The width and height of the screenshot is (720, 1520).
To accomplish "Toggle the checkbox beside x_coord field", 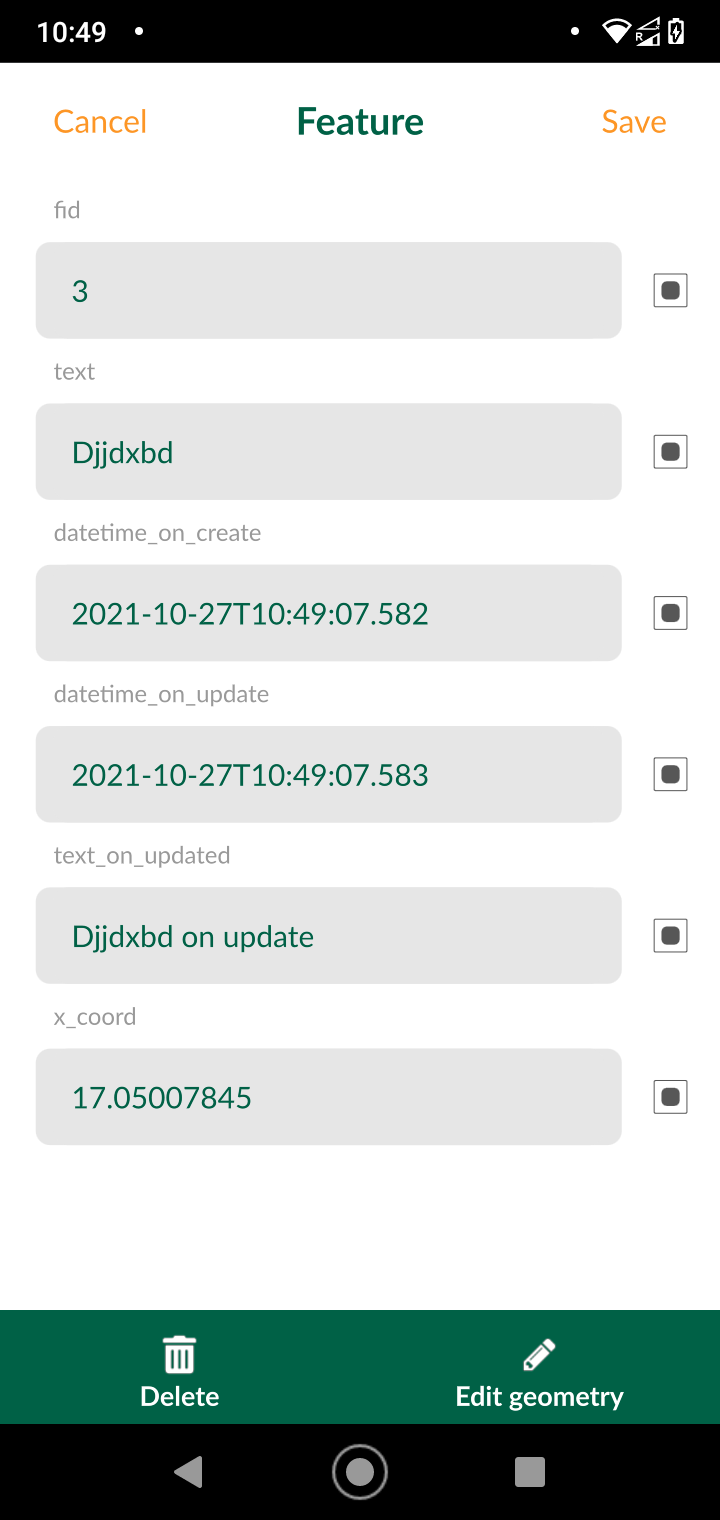I will [671, 1097].
